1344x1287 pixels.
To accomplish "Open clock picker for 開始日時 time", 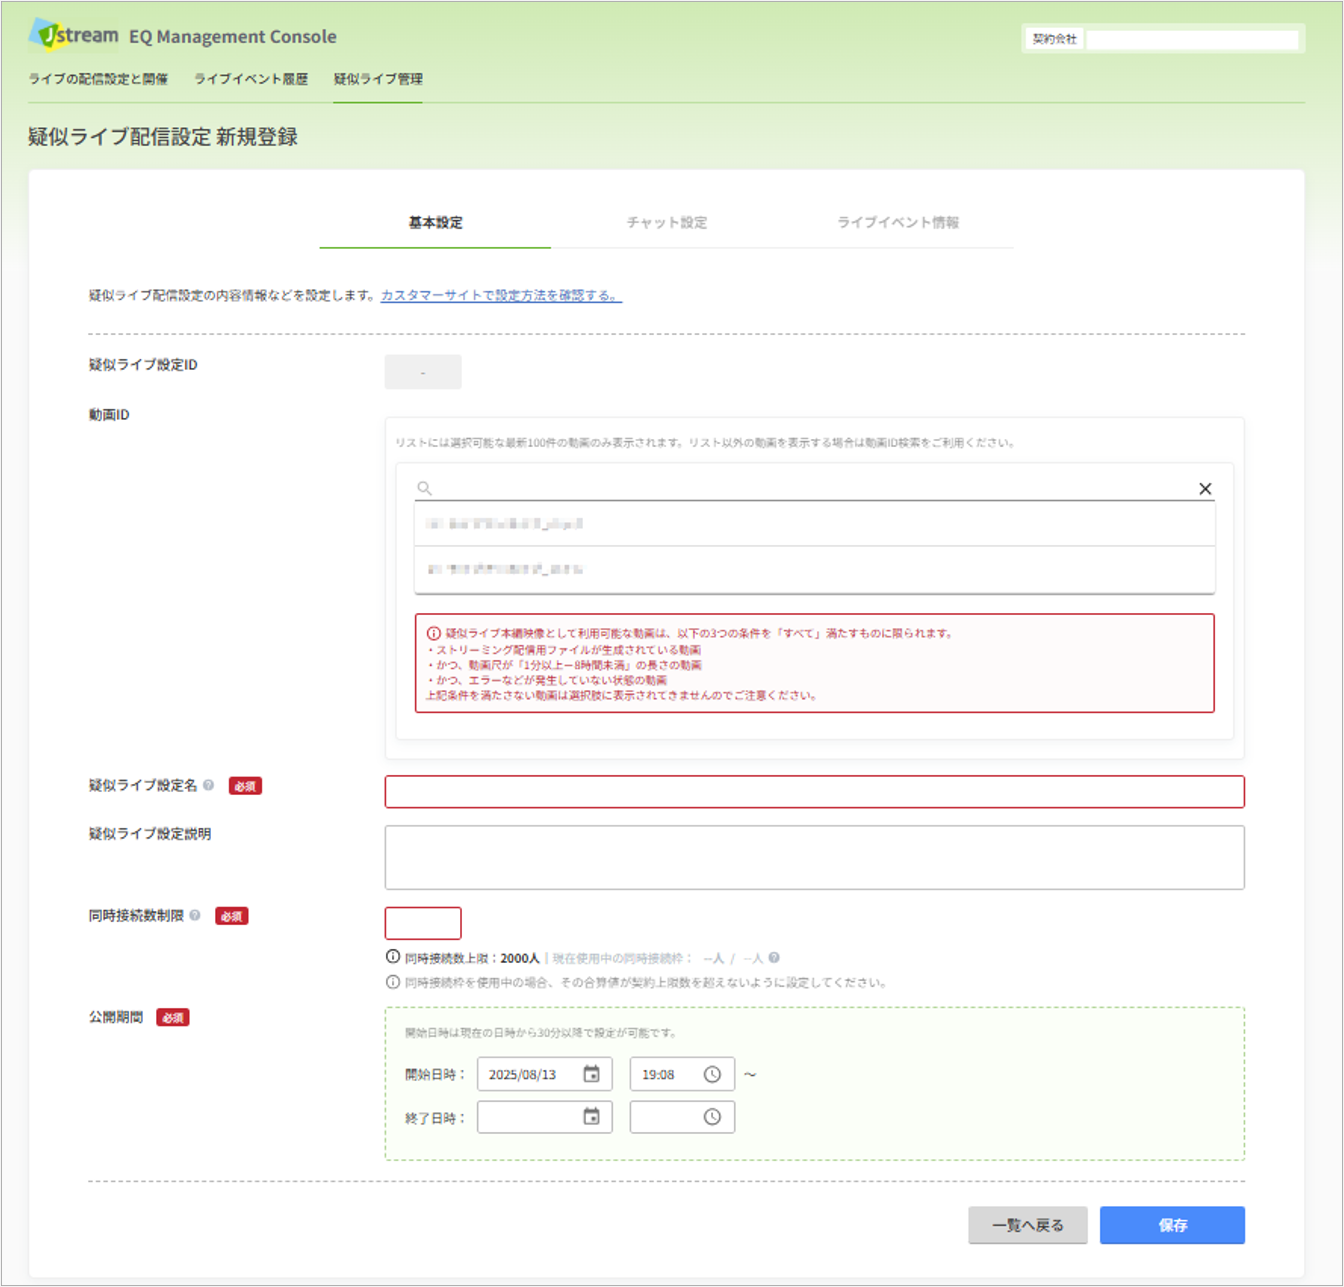I will point(712,1074).
